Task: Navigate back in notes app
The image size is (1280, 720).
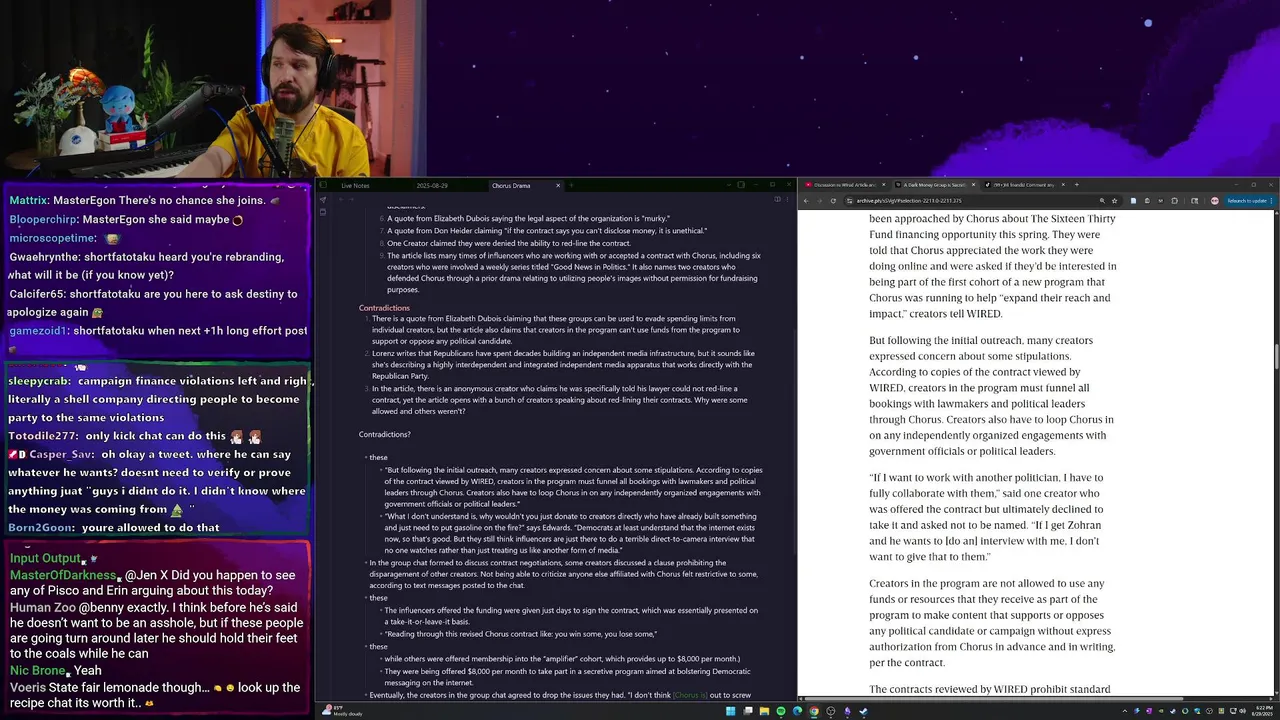Action: 341,199
